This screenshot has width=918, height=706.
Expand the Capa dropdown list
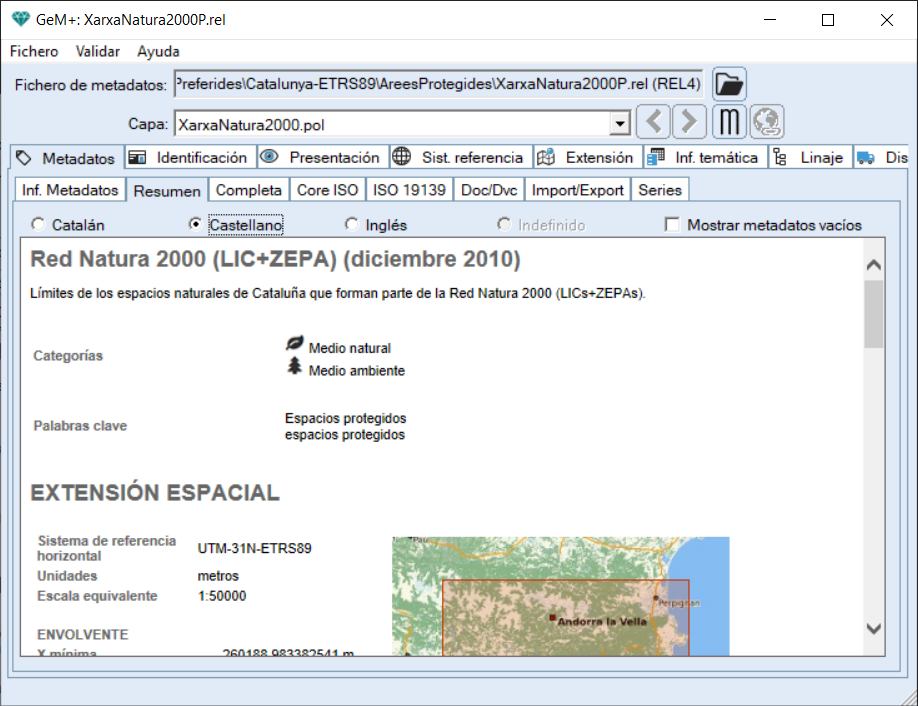click(x=620, y=124)
